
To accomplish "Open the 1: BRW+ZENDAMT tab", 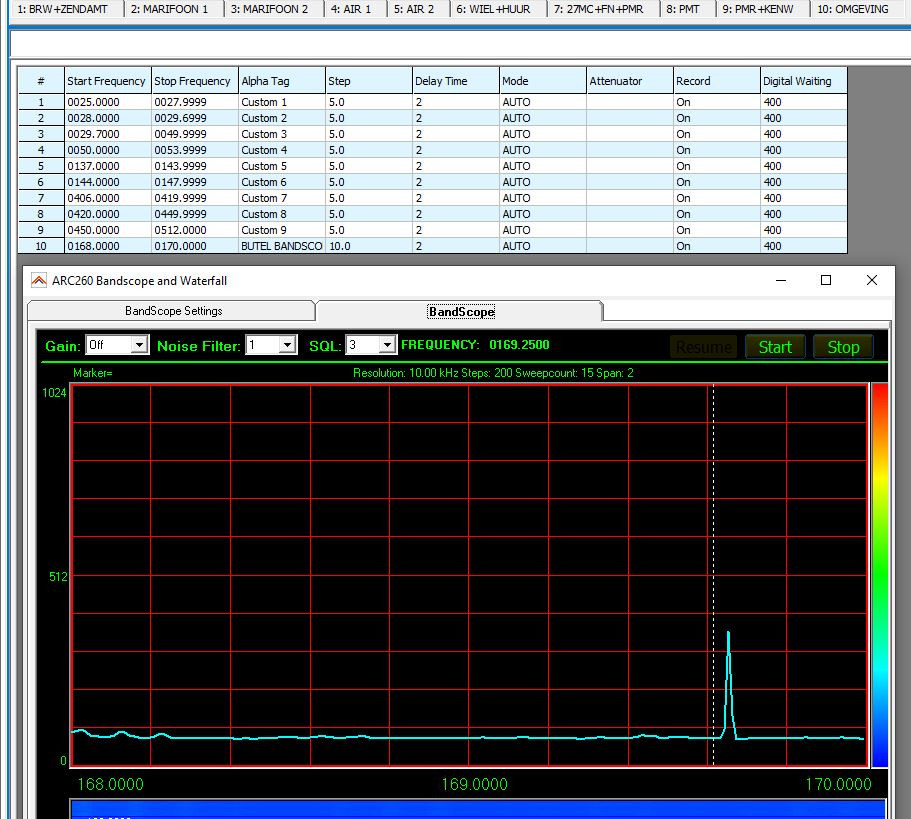I will pyautogui.click(x=63, y=9).
